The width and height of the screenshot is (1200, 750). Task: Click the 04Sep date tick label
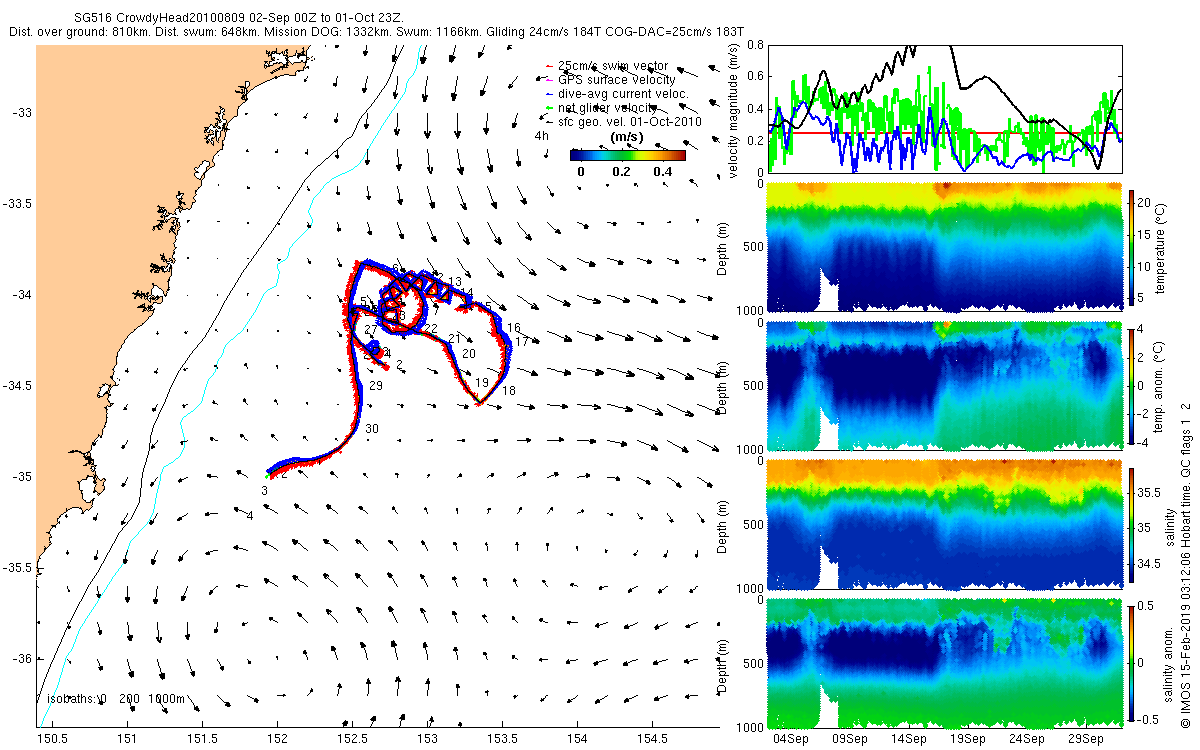pyautogui.click(x=792, y=738)
